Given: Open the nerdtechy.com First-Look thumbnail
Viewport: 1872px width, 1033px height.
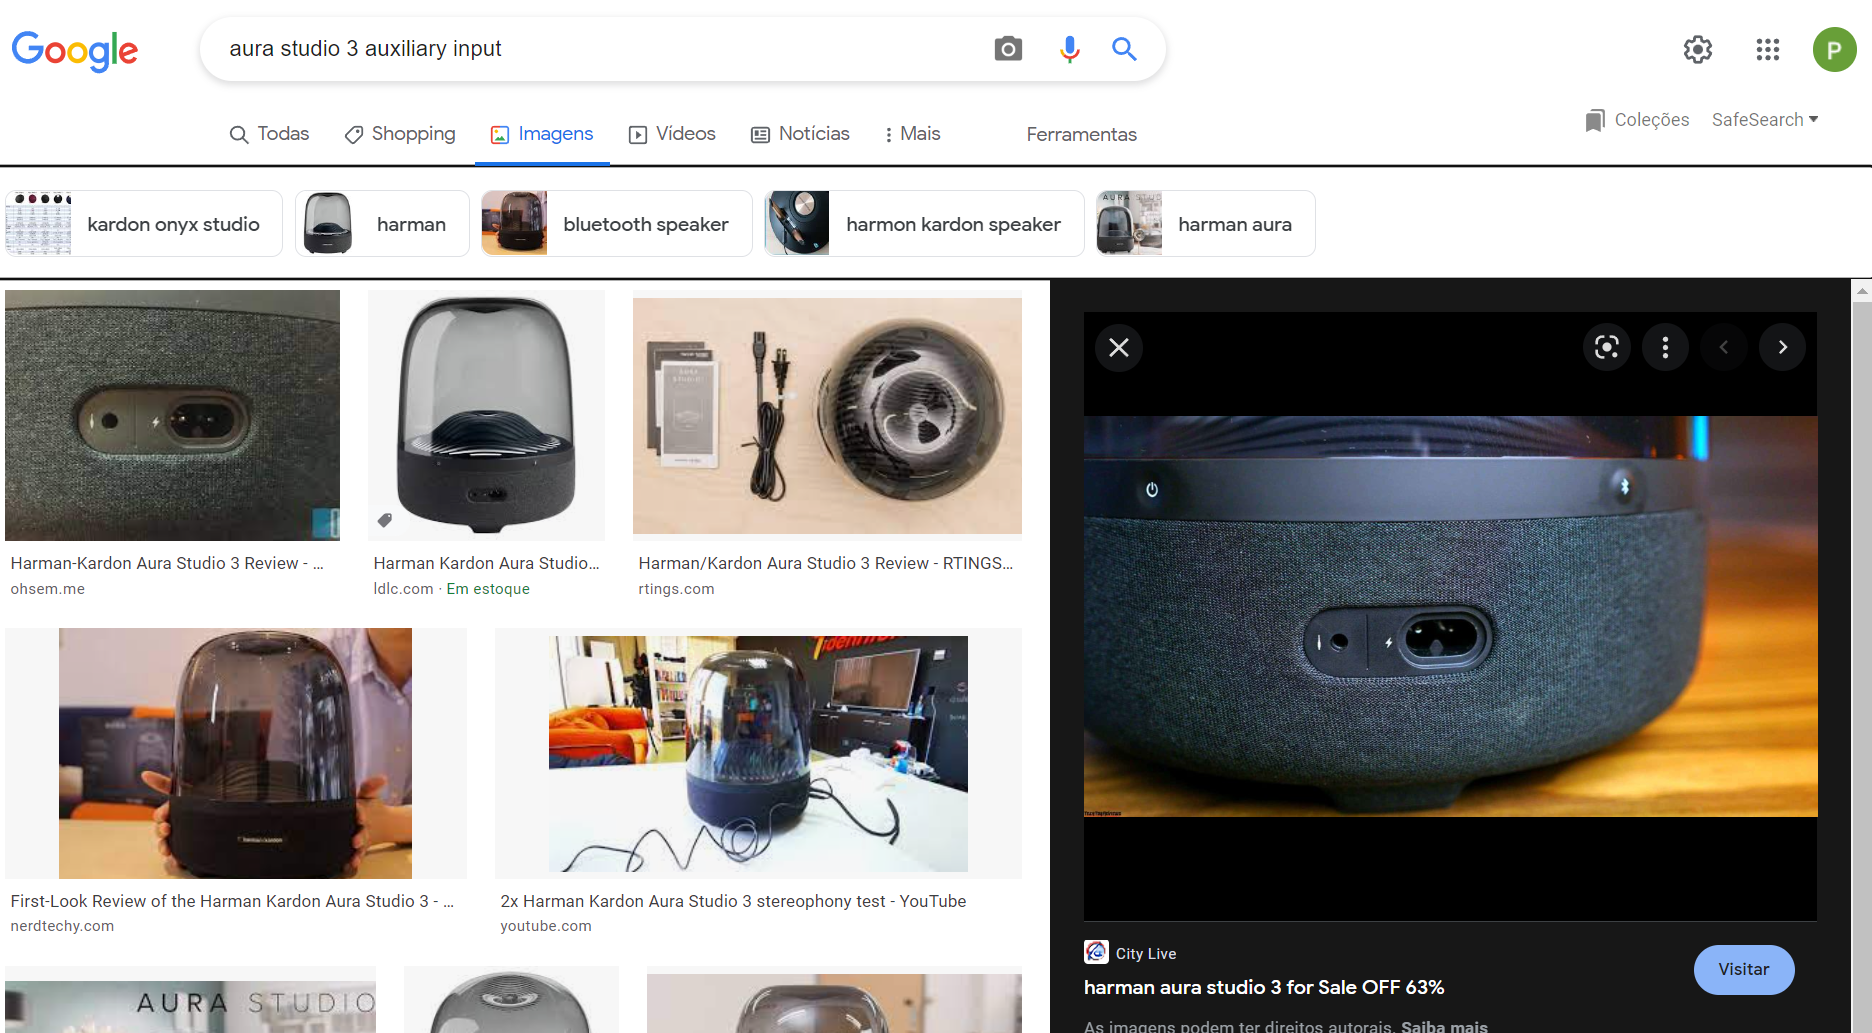Looking at the screenshot, I should pos(235,753).
